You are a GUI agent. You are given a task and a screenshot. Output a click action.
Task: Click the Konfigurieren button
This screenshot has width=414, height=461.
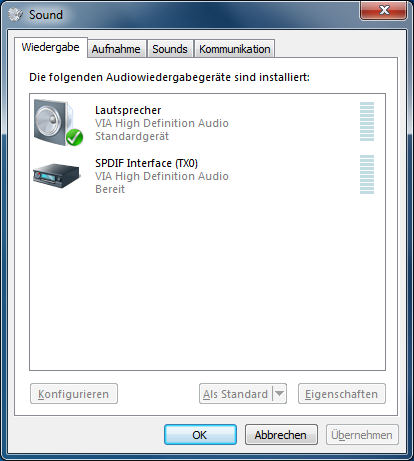[74, 394]
